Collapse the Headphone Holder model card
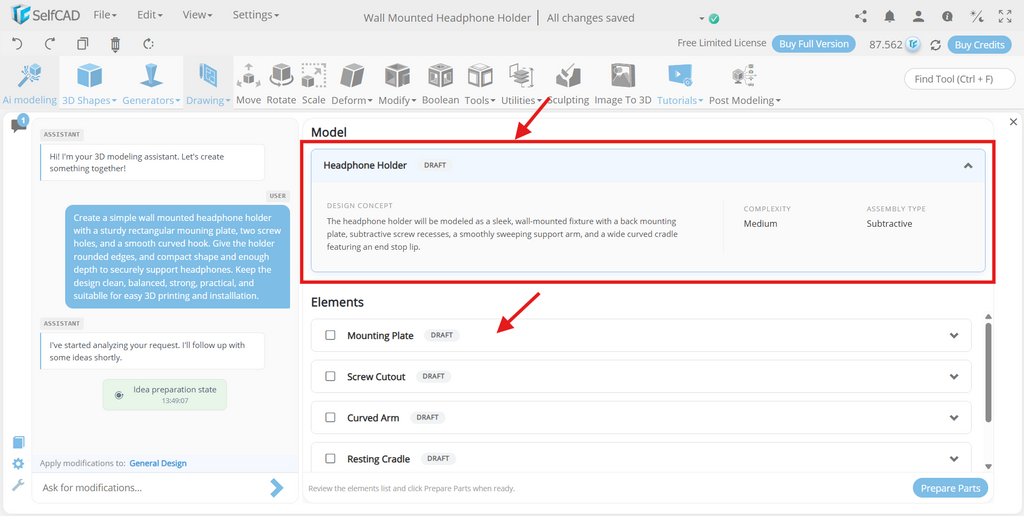The height and width of the screenshot is (516, 1024). [x=968, y=165]
